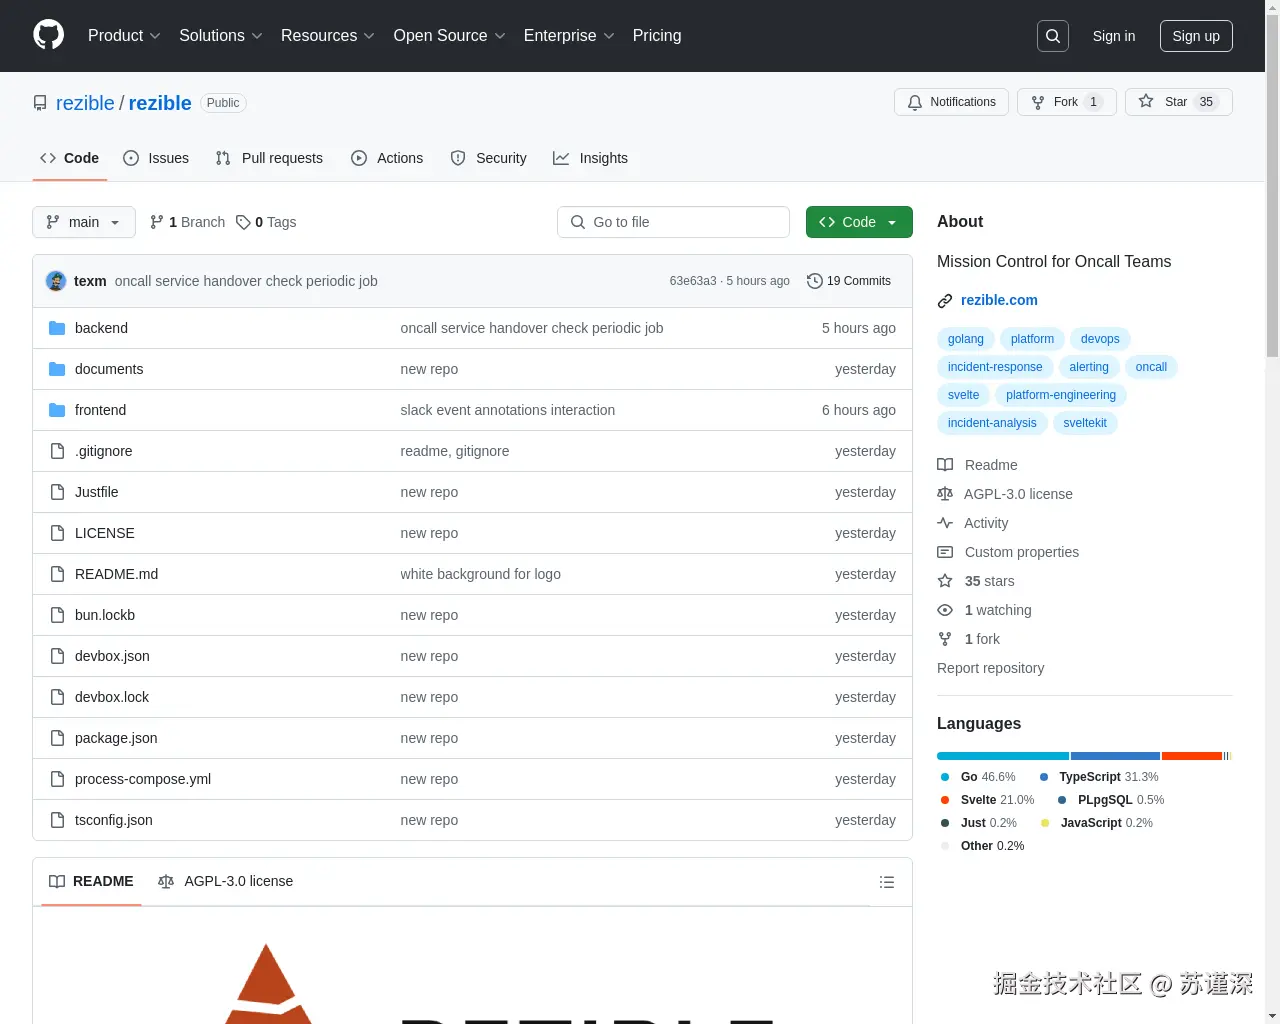Image resolution: width=1280 pixels, height=1024 pixels.
Task: Star the rezible repository
Action: tap(1178, 102)
